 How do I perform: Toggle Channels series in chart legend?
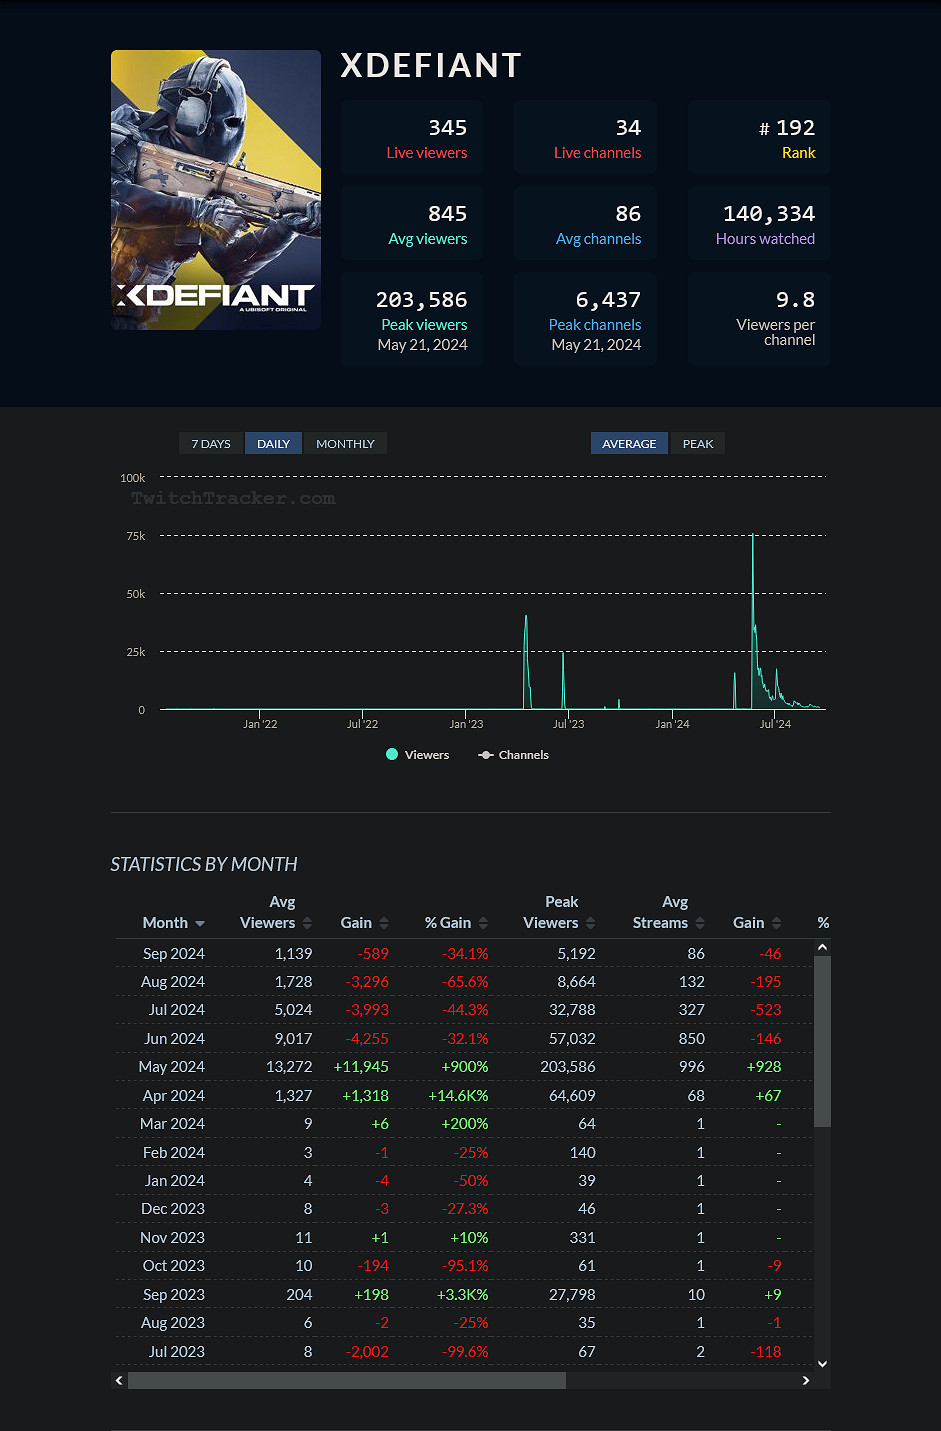coord(513,755)
